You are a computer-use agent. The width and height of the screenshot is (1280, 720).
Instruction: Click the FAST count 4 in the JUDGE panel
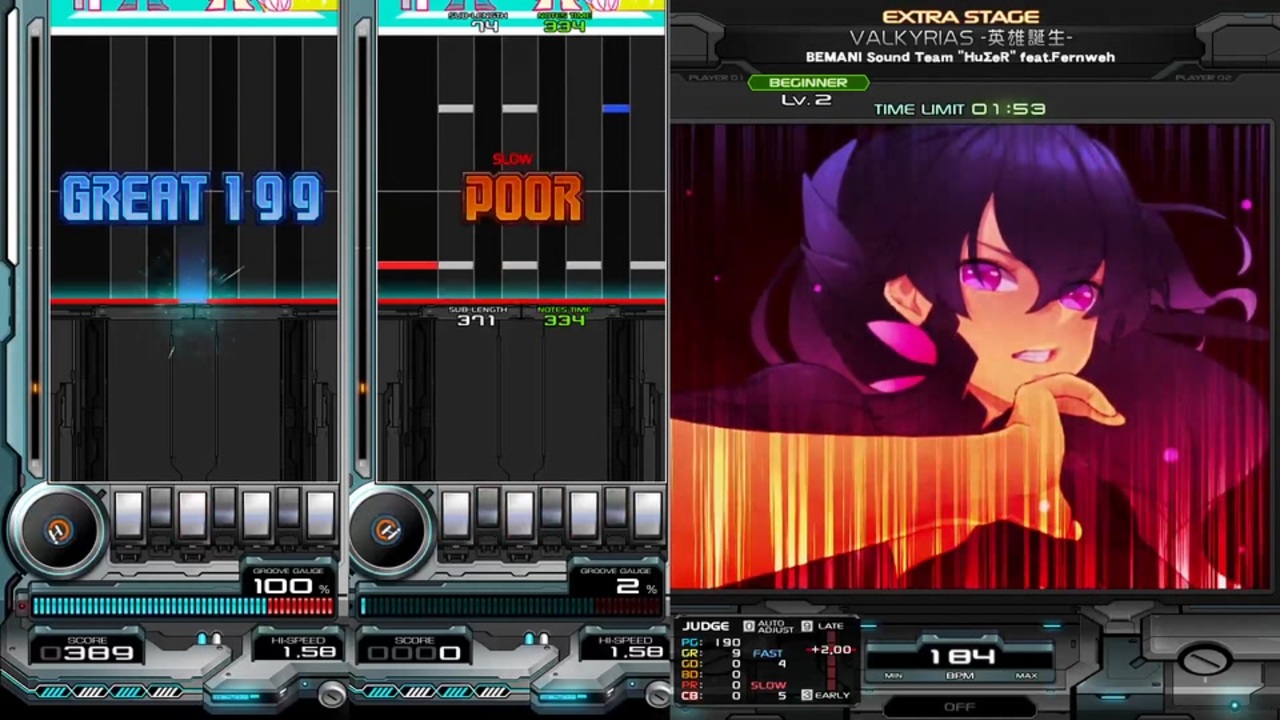[x=781, y=663]
